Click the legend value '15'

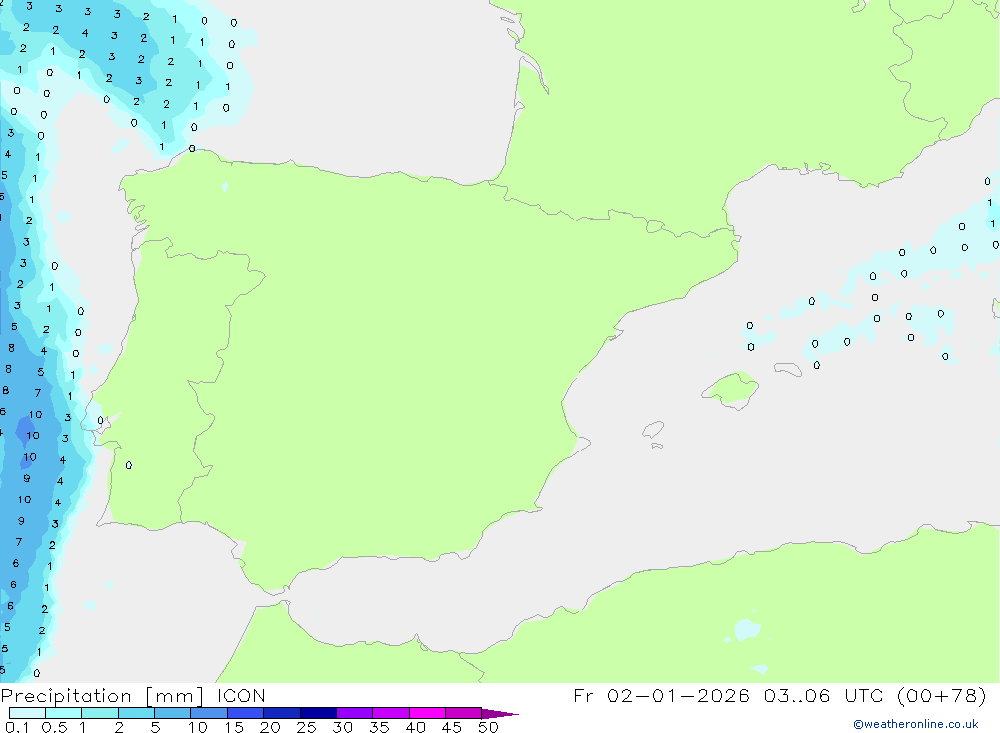(x=233, y=727)
